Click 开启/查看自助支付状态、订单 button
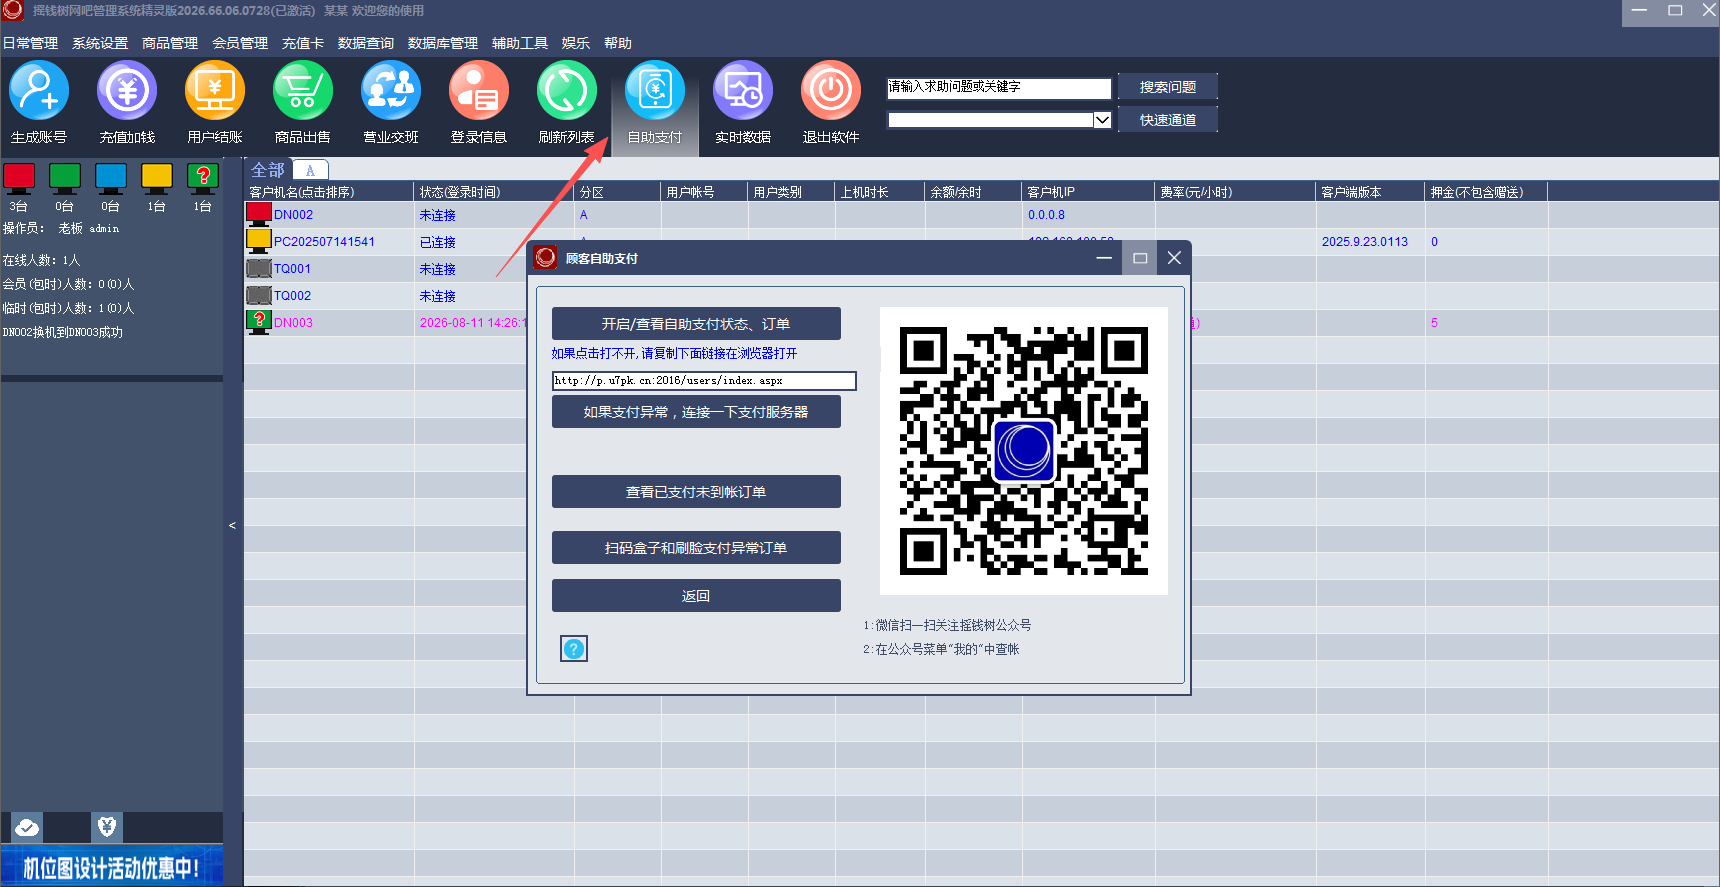This screenshot has height=887, width=1720. tap(696, 324)
